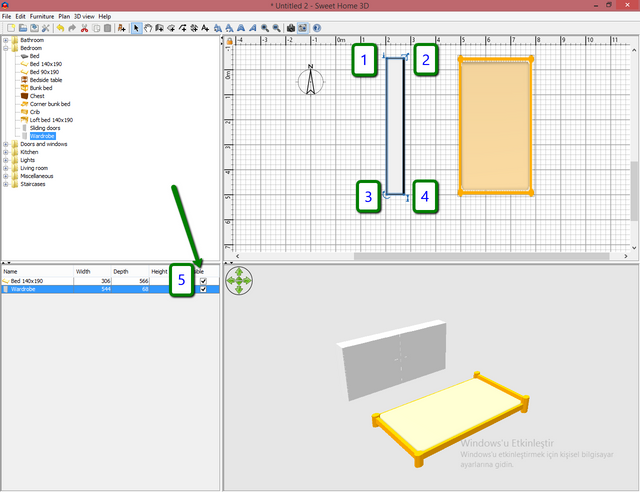Click the Save home toolbar icon
This screenshot has width=640, height=492.
pos(34,28)
